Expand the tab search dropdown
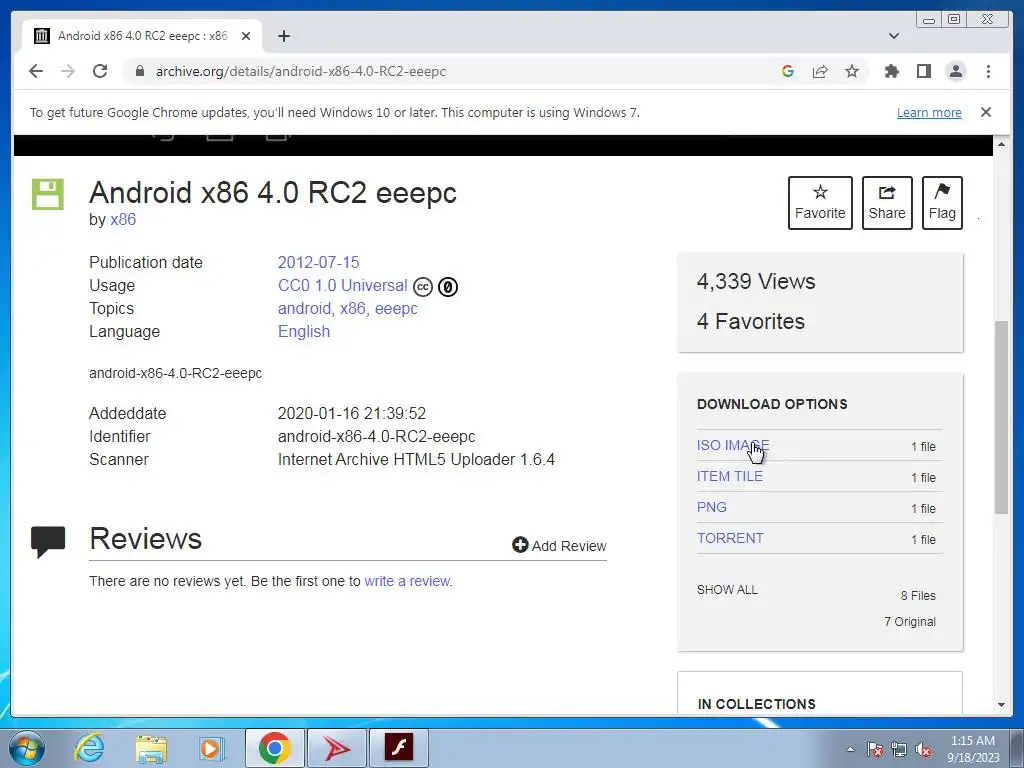The width and height of the screenshot is (1024, 768). [x=894, y=36]
